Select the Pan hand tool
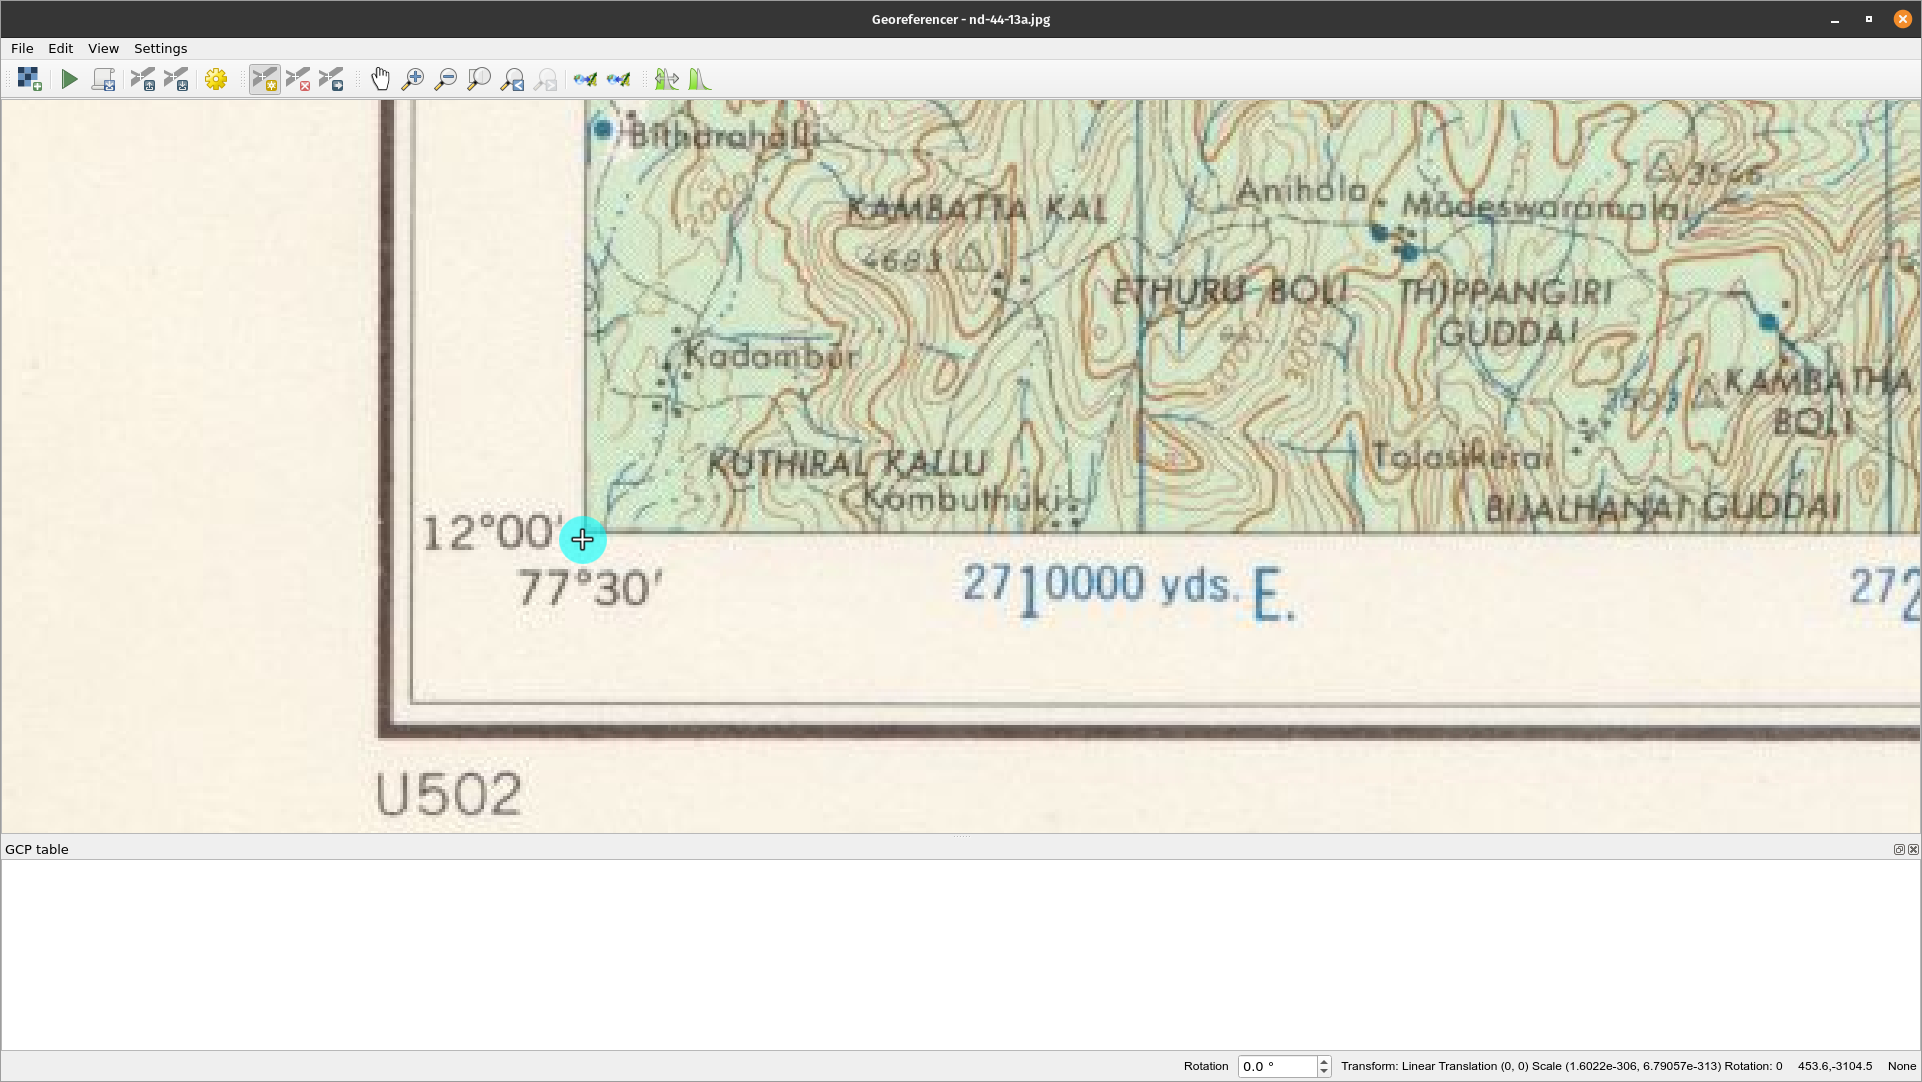Image resolution: width=1922 pixels, height=1082 pixels. pyautogui.click(x=380, y=79)
